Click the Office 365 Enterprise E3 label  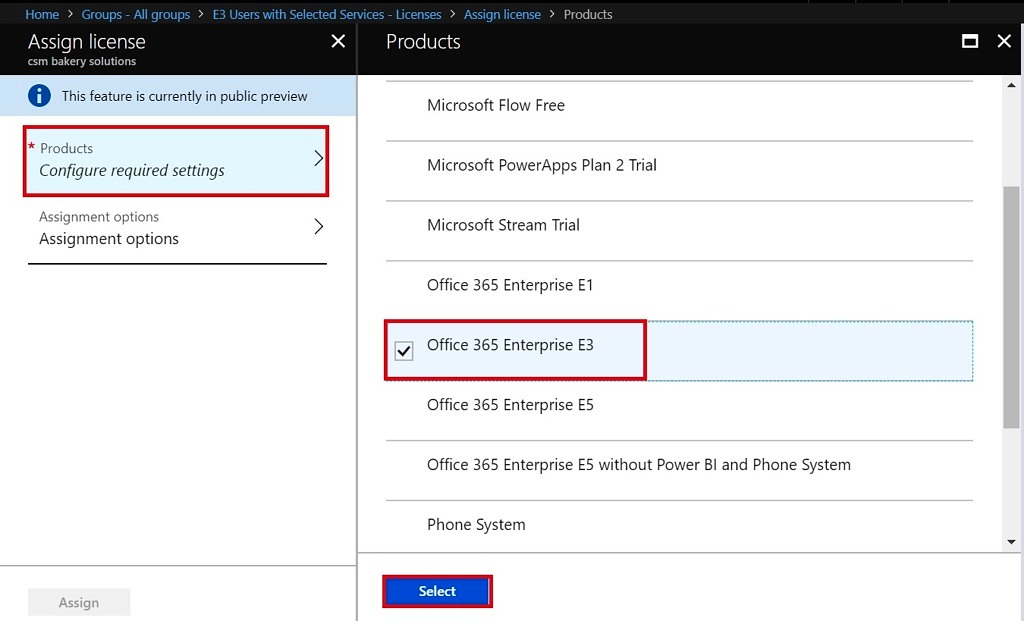[x=510, y=345]
